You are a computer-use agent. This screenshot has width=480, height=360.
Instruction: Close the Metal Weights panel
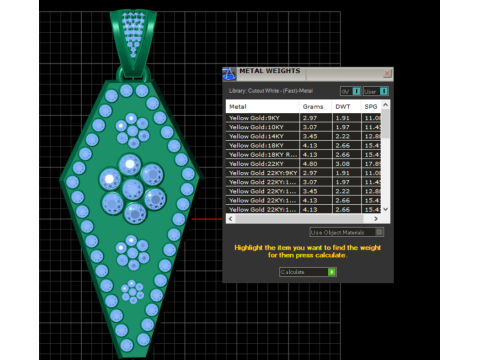pyautogui.click(x=387, y=73)
